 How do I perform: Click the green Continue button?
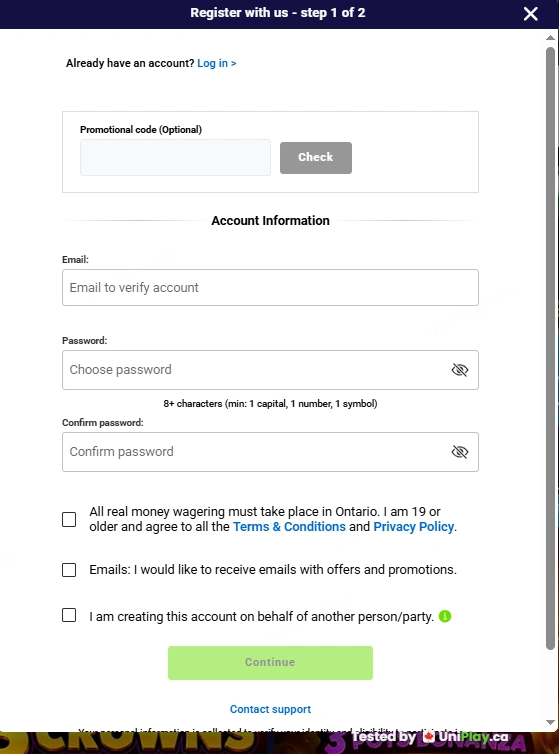tap(270, 663)
